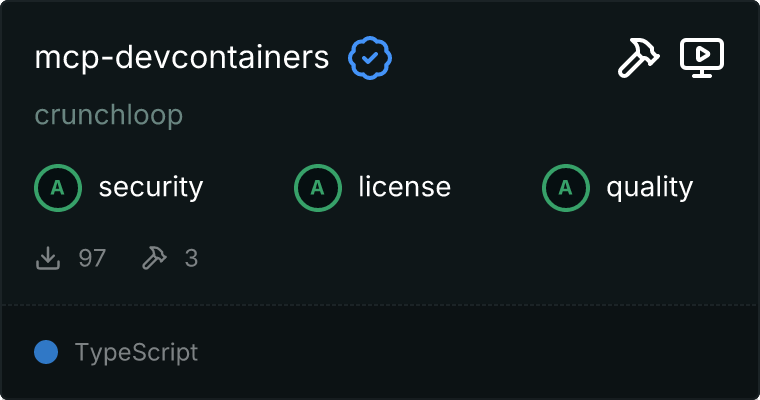Click the dashed divider above TypeScript
The image size is (760, 400).
pyautogui.click(x=380, y=305)
